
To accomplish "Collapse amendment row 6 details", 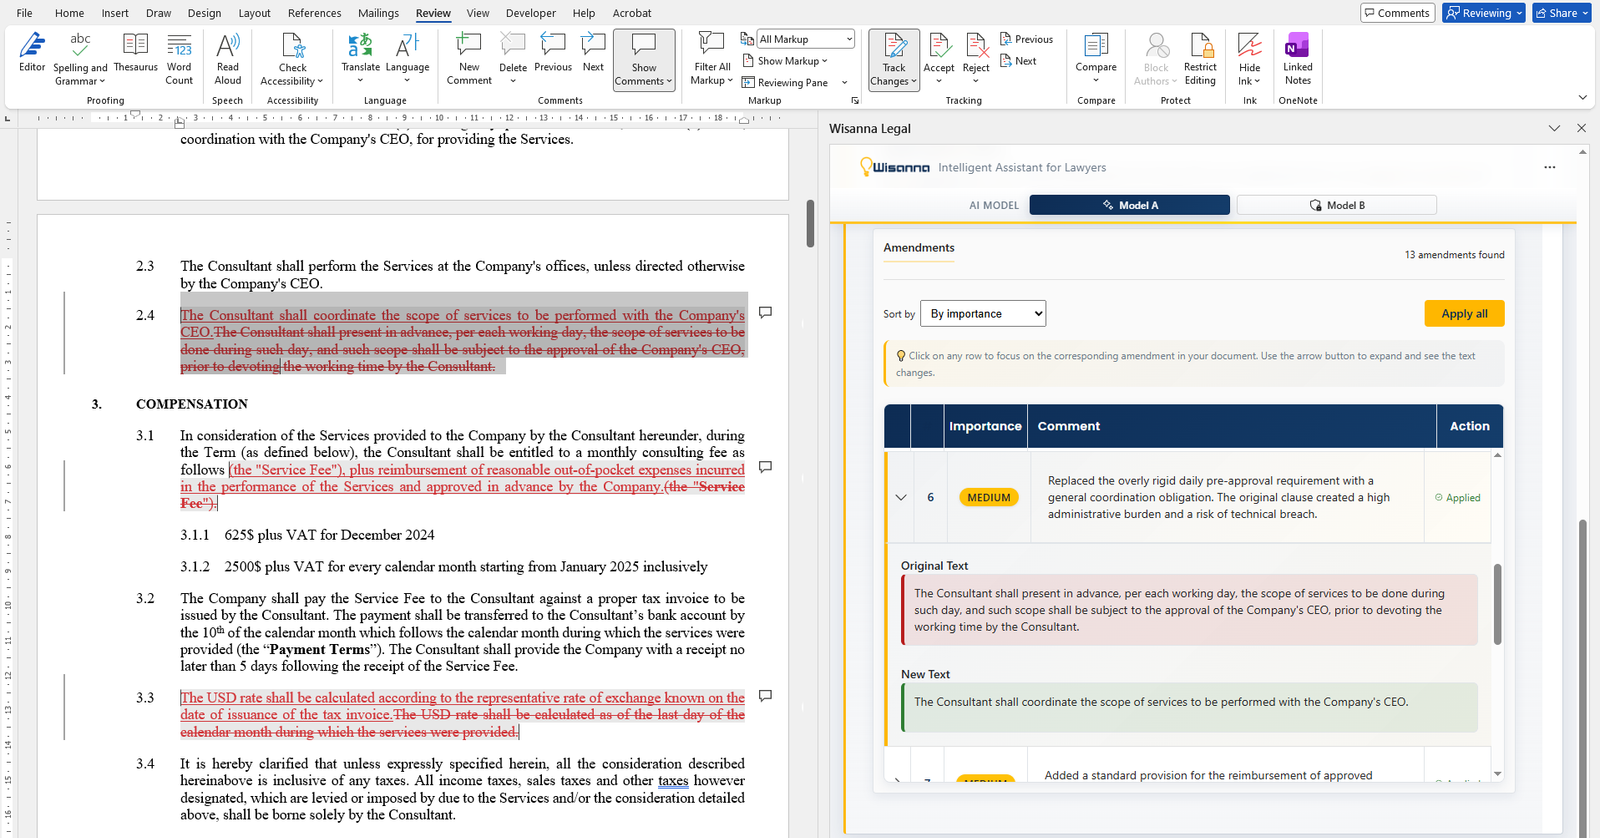I will coord(901,498).
